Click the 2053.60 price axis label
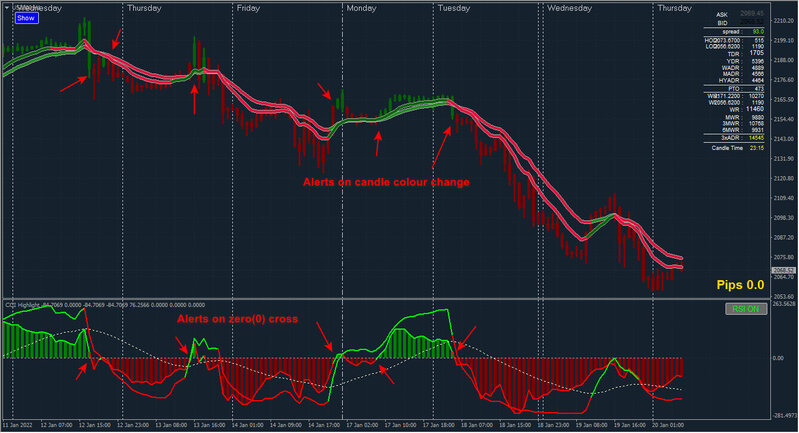This screenshot has height=433, width=799. [x=784, y=296]
